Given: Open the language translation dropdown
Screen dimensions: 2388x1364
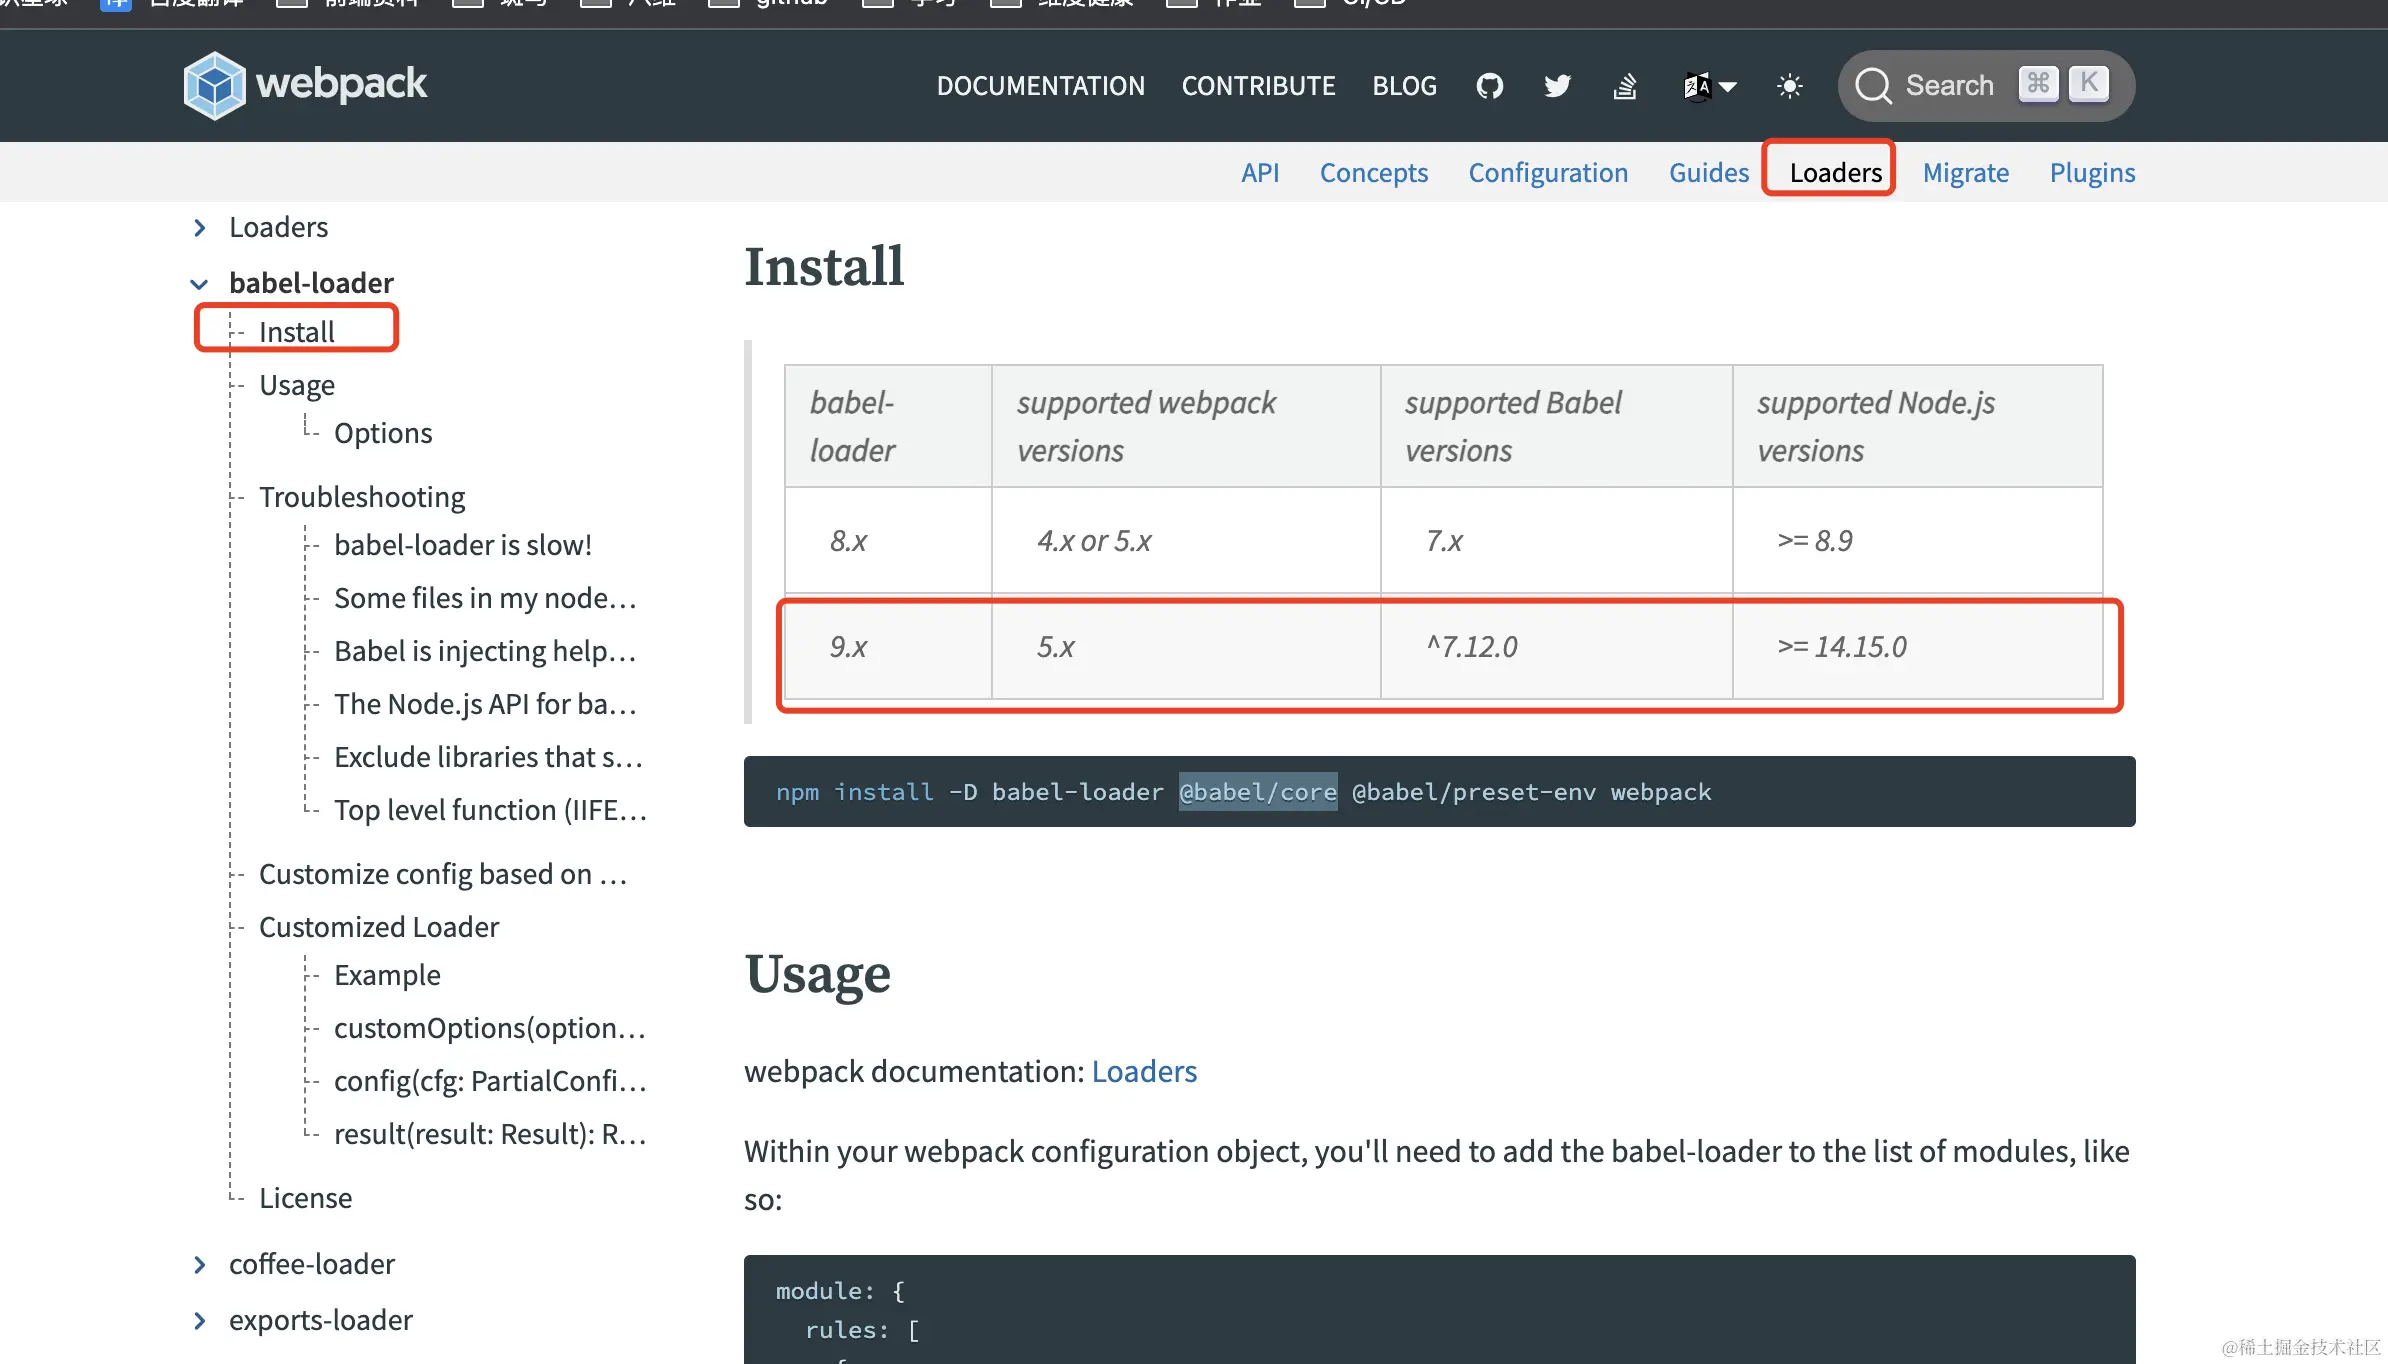Looking at the screenshot, I should pos(1709,86).
